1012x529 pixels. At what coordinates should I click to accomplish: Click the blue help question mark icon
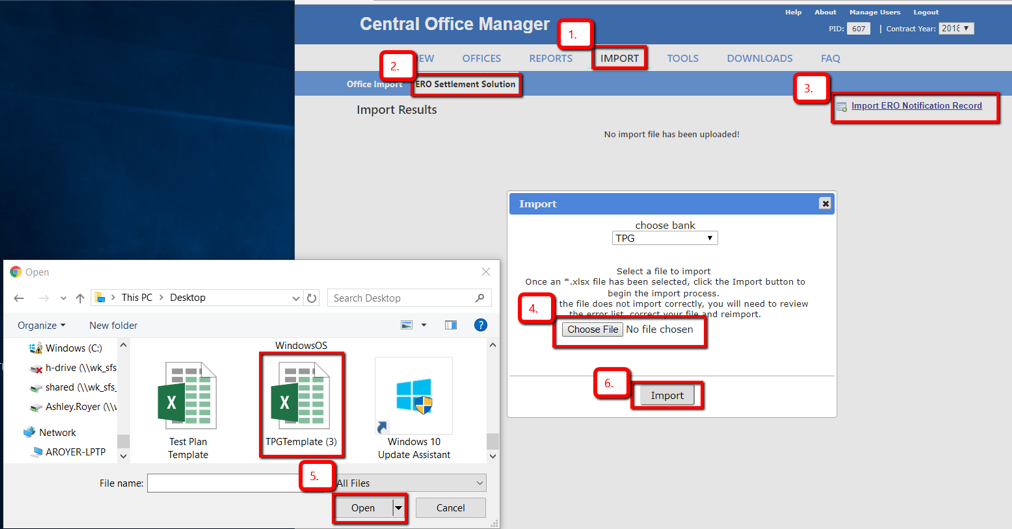click(x=481, y=325)
